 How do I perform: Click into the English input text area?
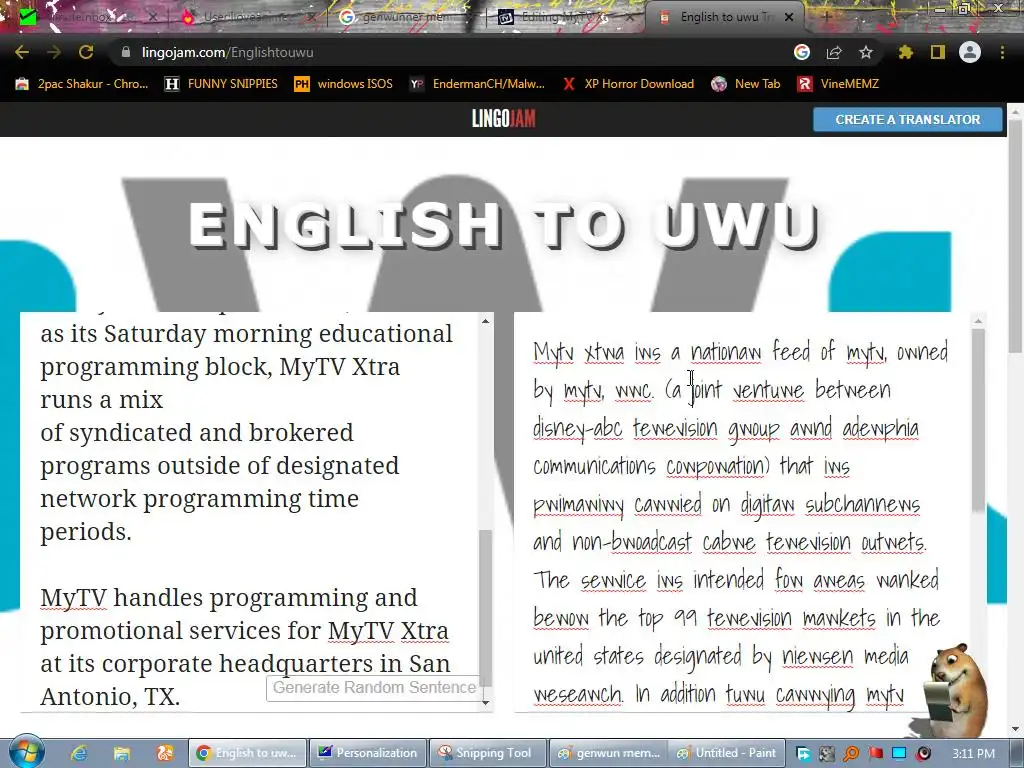click(250, 512)
